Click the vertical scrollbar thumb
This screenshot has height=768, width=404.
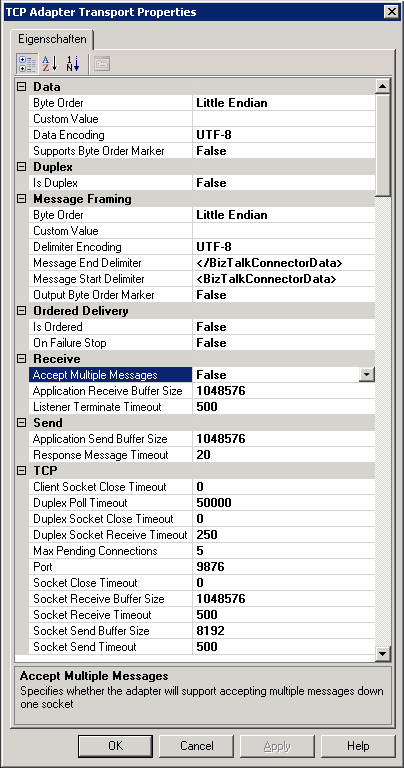click(383, 145)
